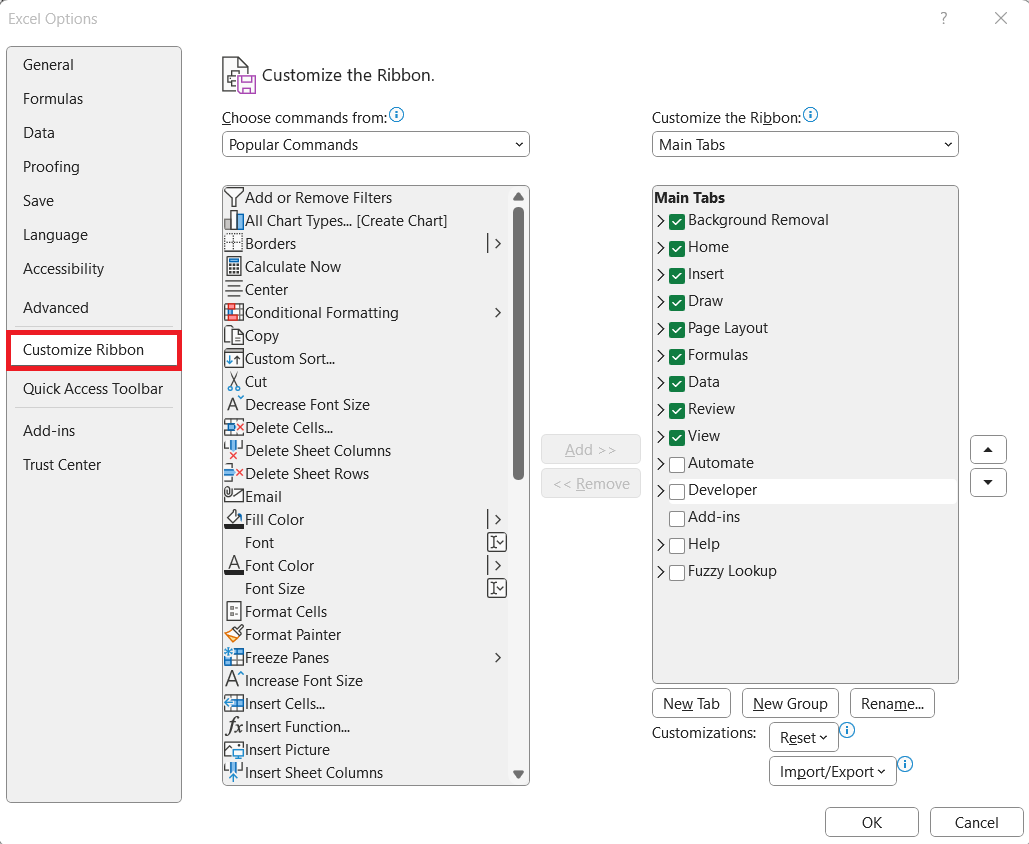
Task: Enable the Developer tab checkbox
Action: tap(677, 492)
